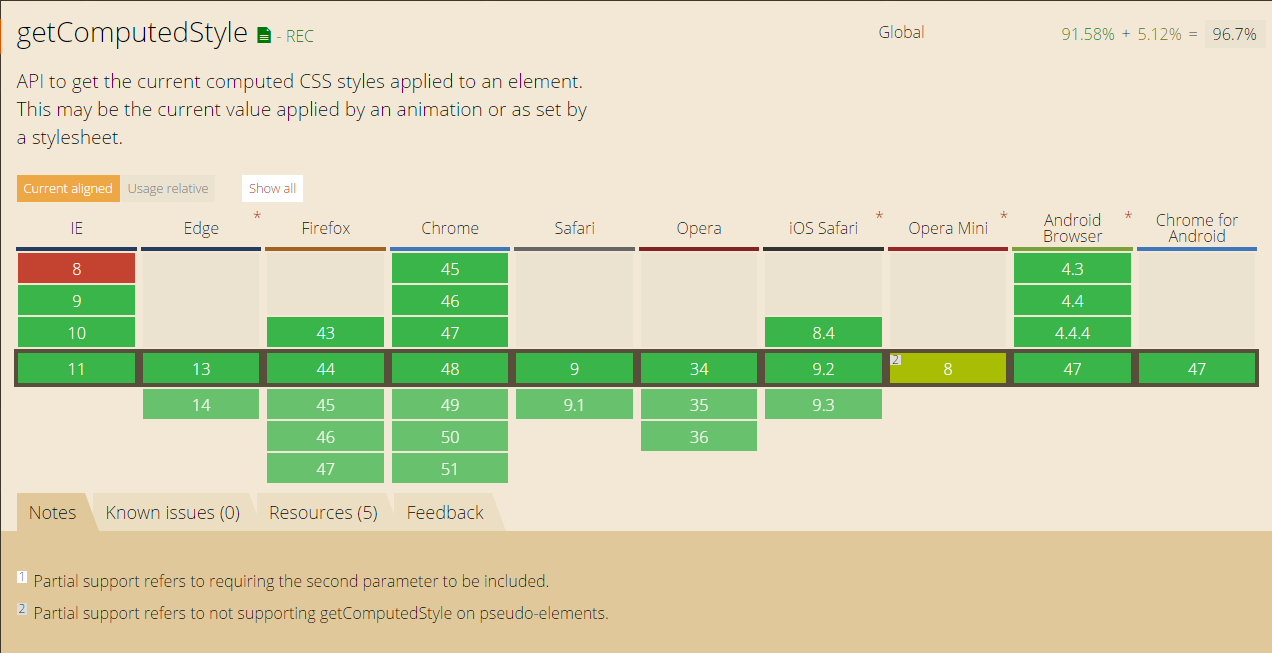The image size is (1272, 653).
Task: Click the REC status link
Action: [x=299, y=37]
